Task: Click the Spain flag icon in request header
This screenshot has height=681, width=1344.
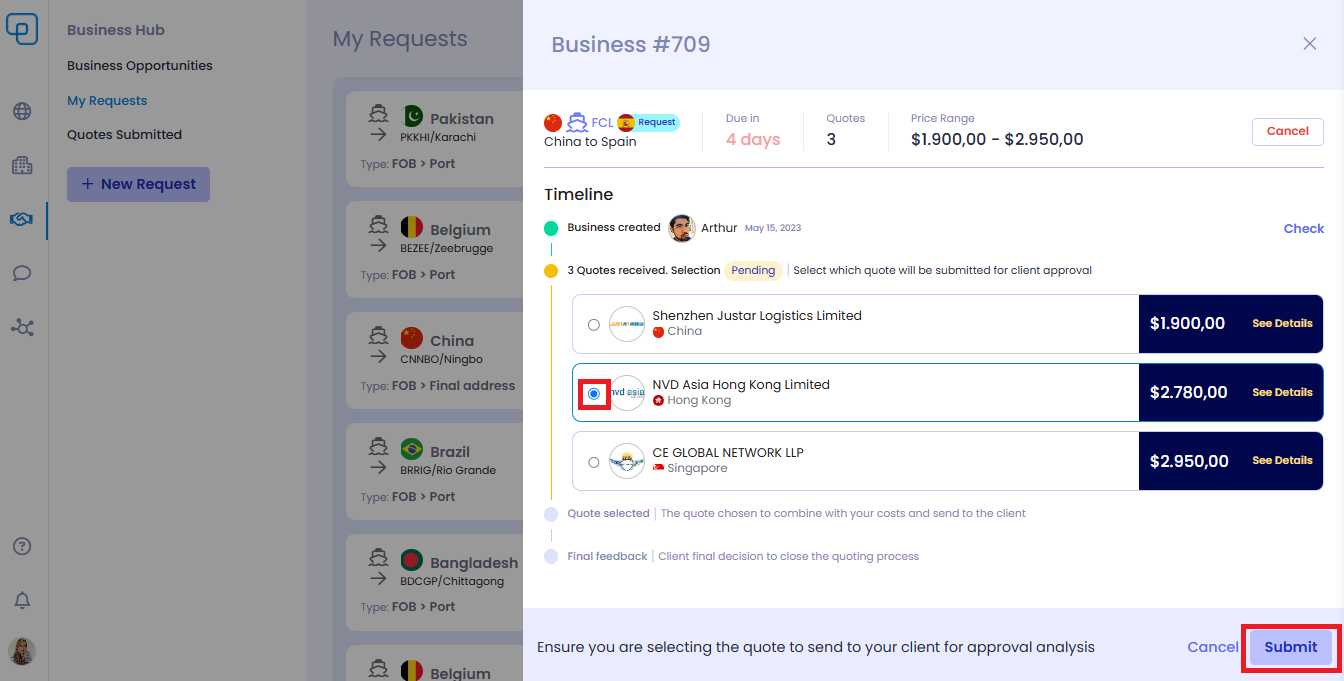Action: click(626, 122)
